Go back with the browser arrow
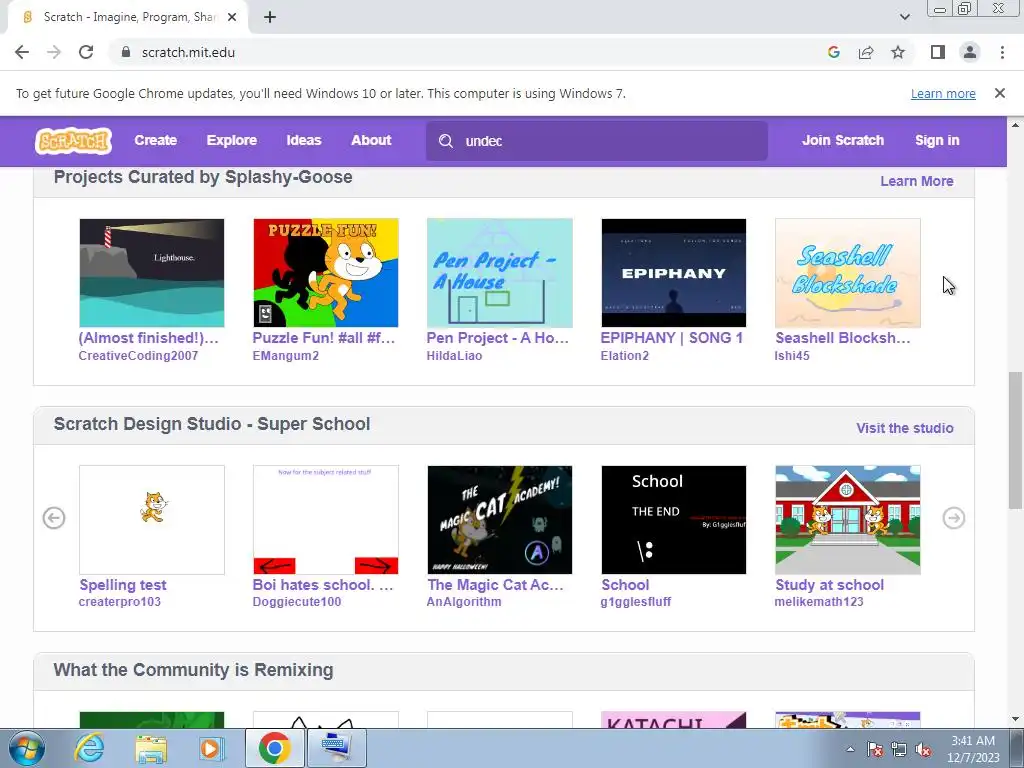The image size is (1024, 768). (22, 52)
